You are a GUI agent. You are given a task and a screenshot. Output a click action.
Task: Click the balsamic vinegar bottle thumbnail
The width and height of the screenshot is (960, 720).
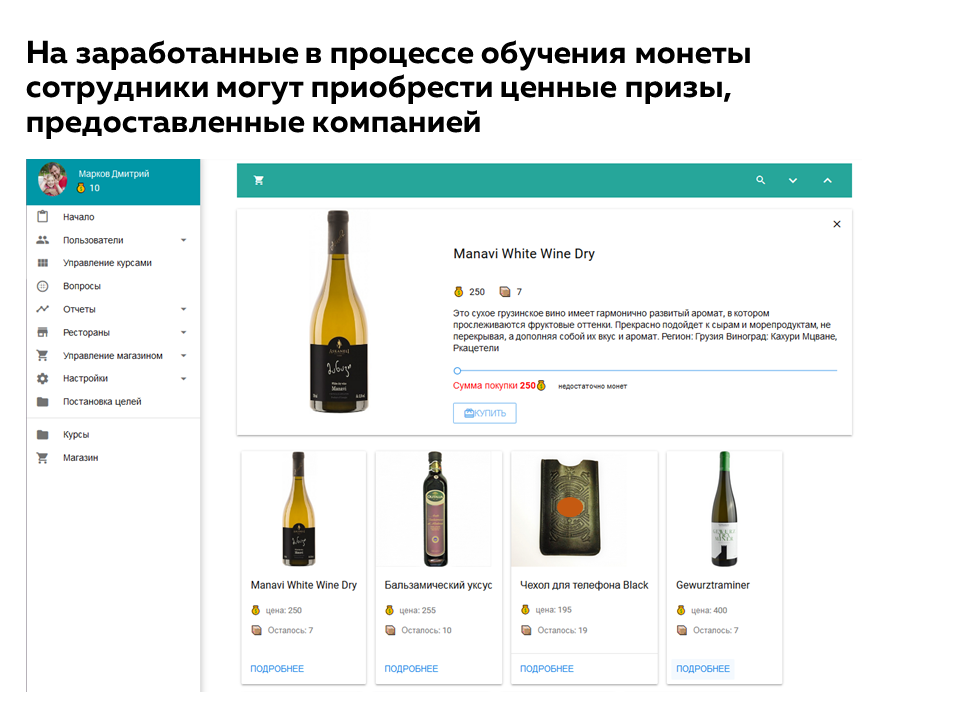point(435,509)
